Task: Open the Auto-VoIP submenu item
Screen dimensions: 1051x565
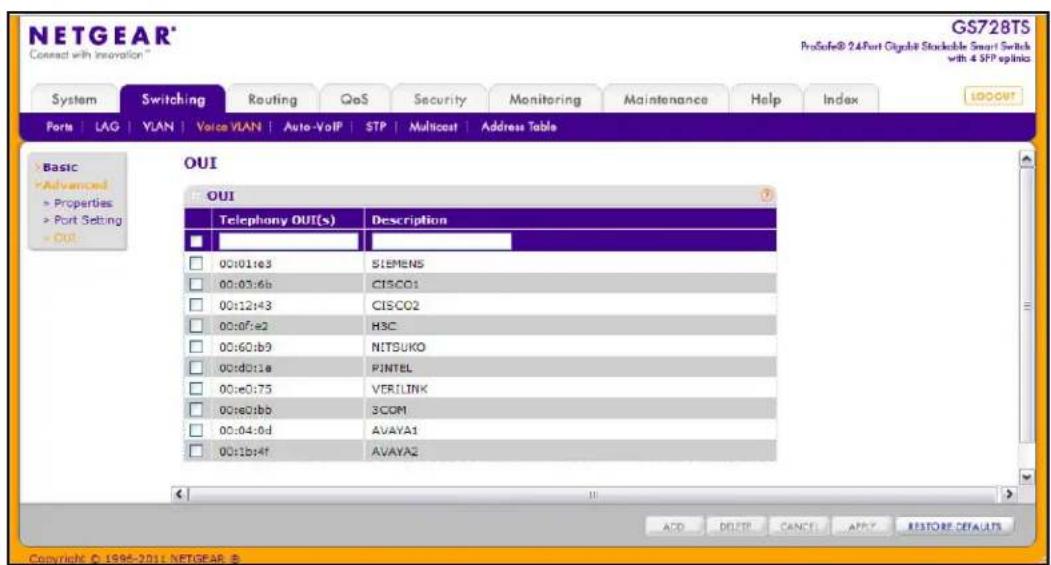Action: tap(313, 127)
